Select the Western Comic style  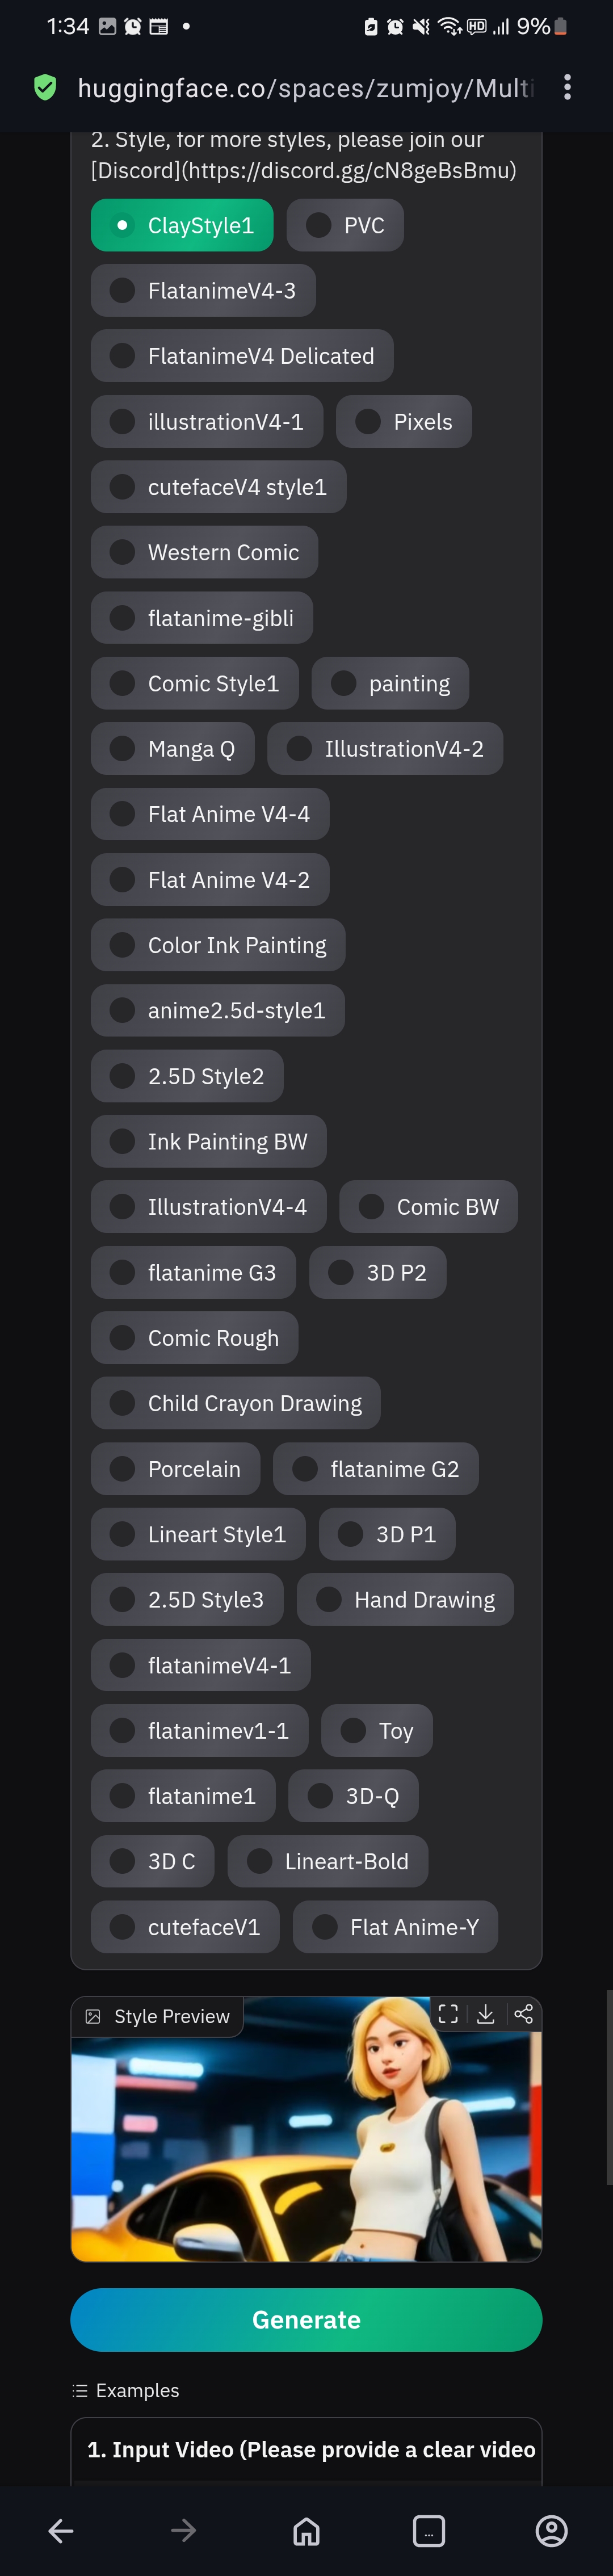click(x=204, y=553)
